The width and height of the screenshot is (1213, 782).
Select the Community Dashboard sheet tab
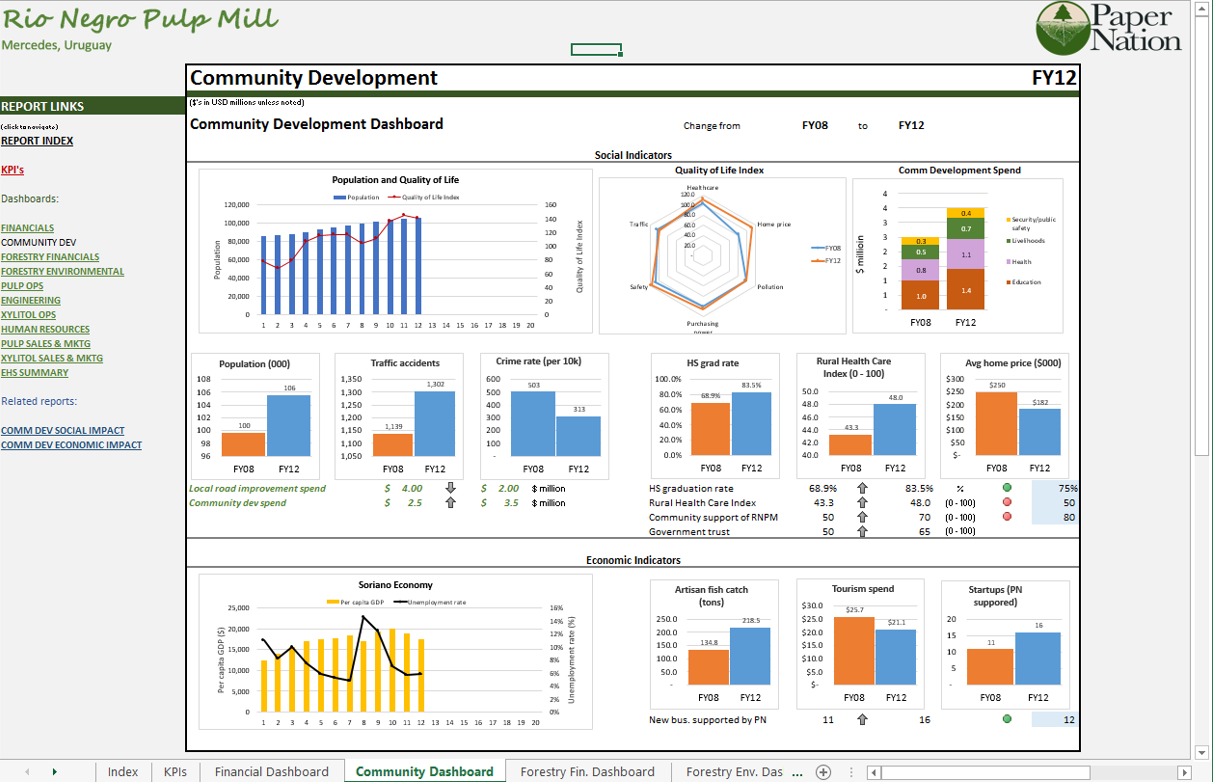click(x=425, y=772)
